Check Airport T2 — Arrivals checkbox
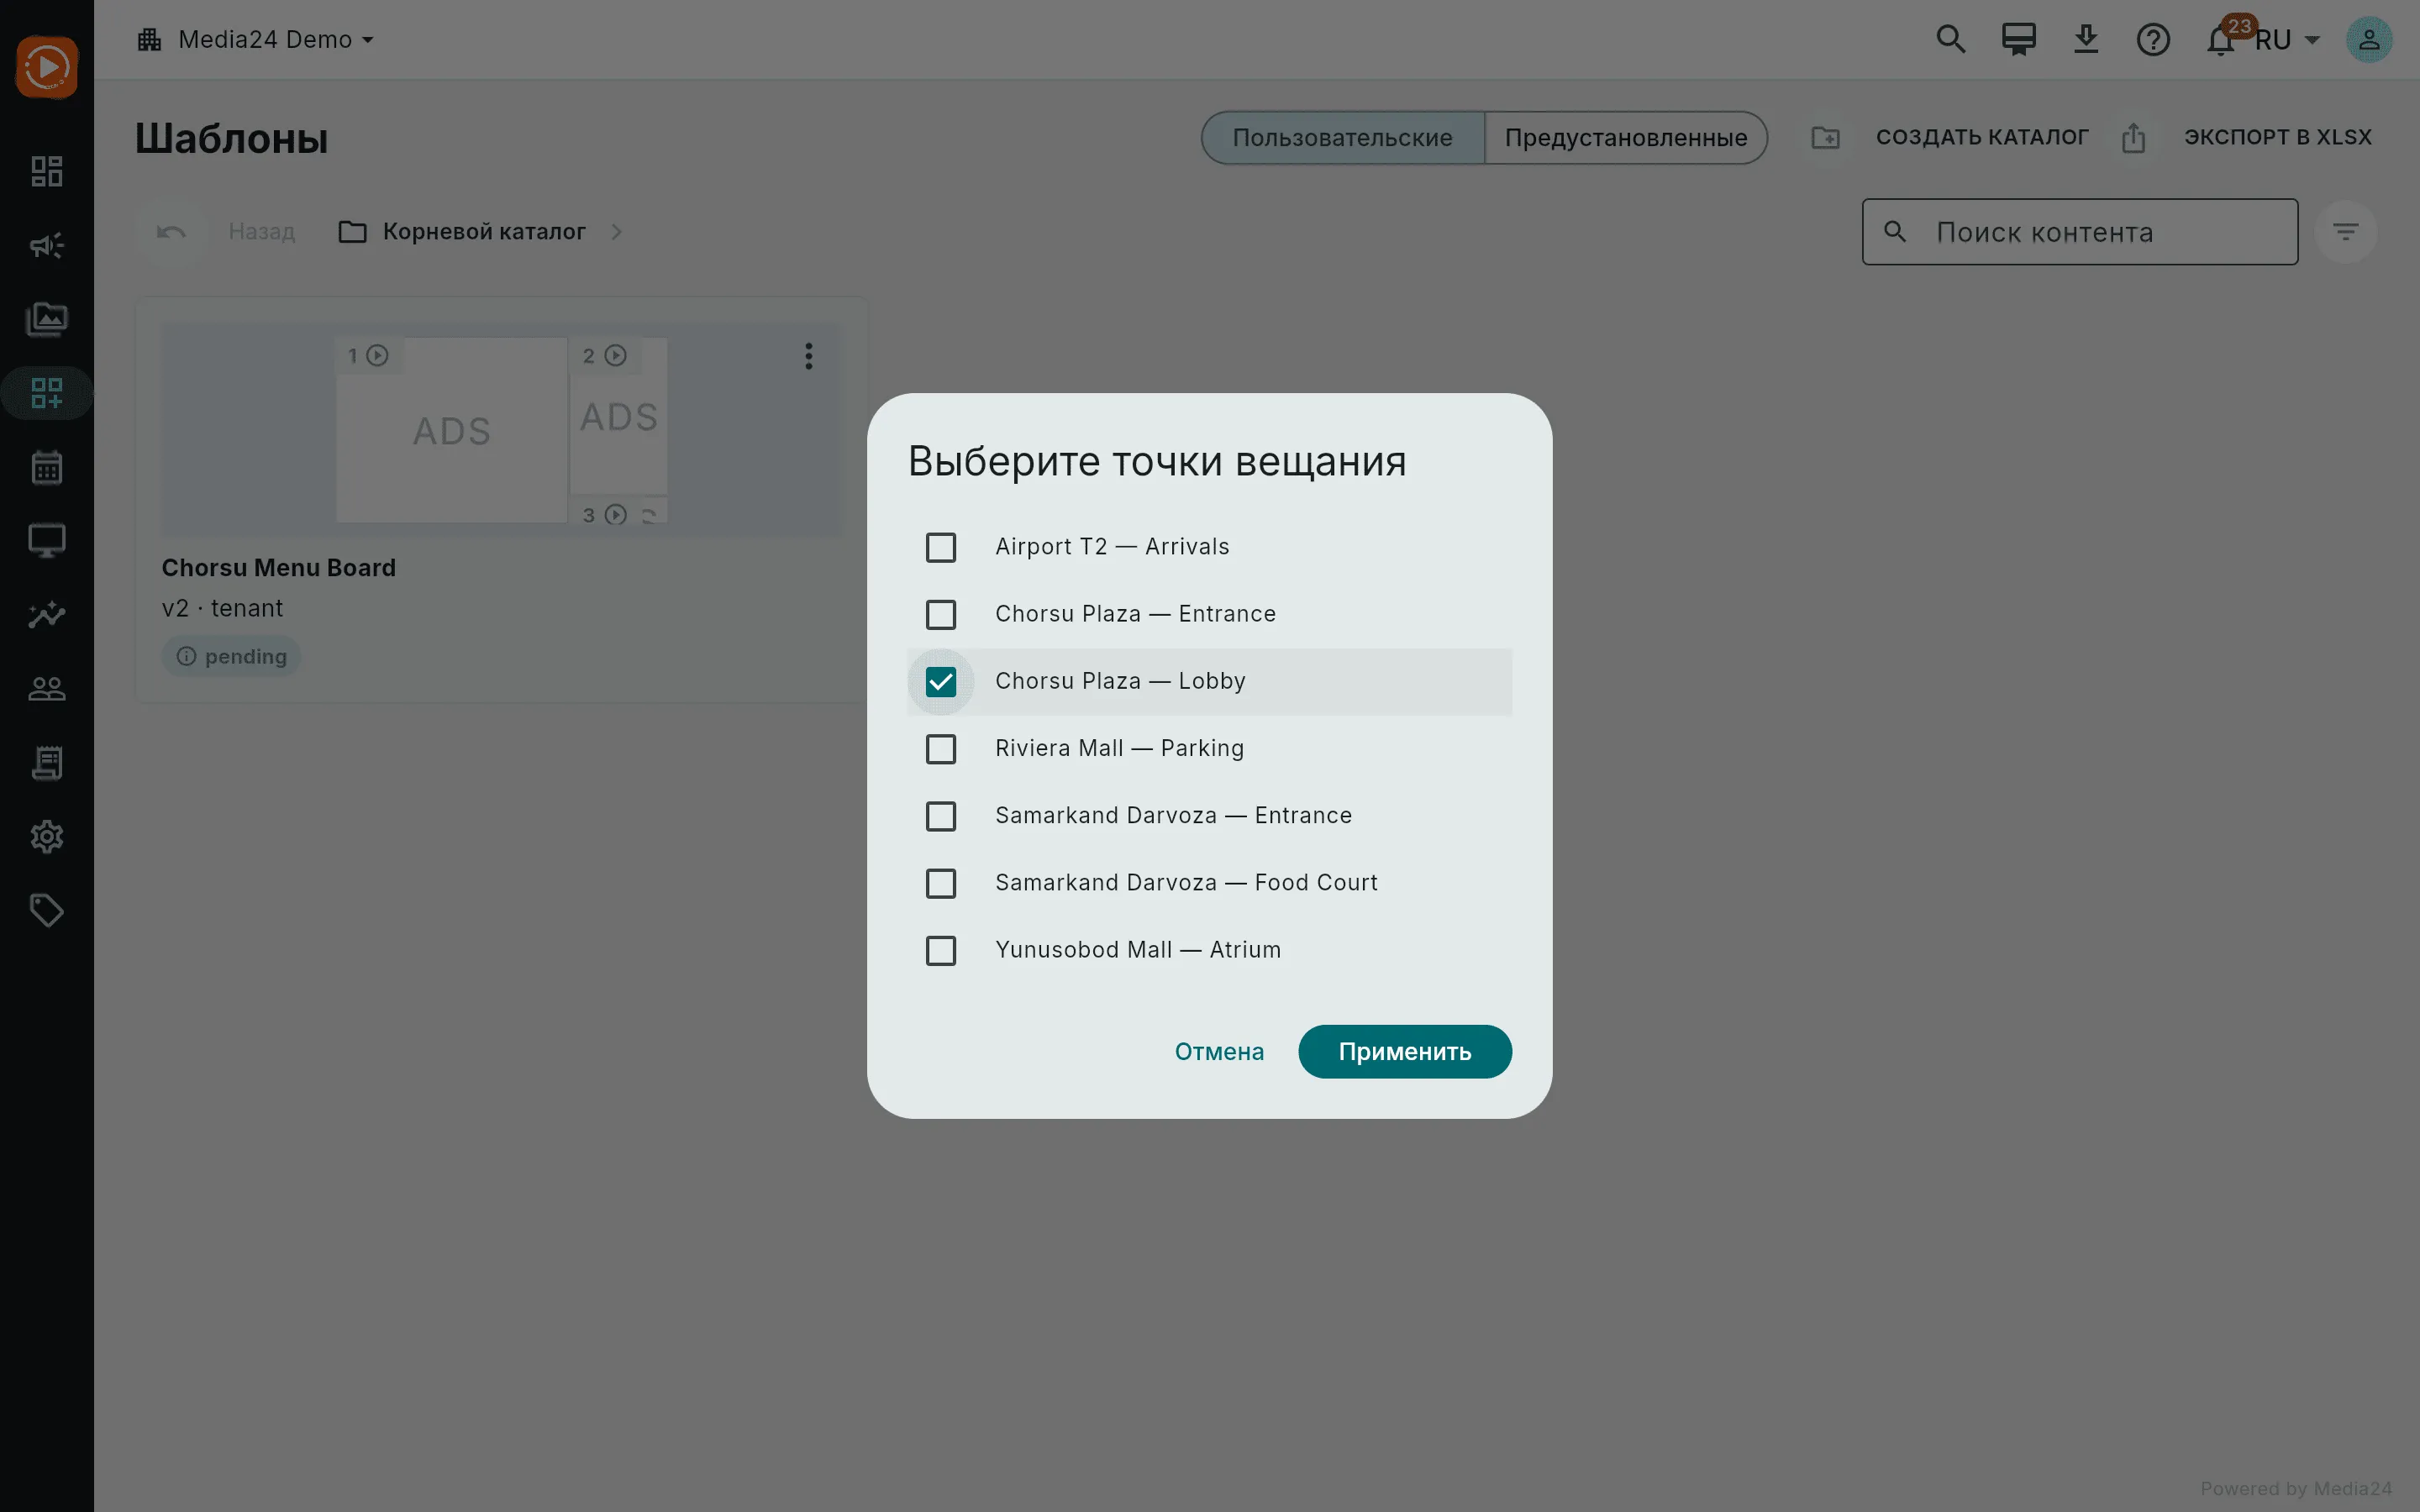Screen dimensions: 2420x1512 (941, 547)
